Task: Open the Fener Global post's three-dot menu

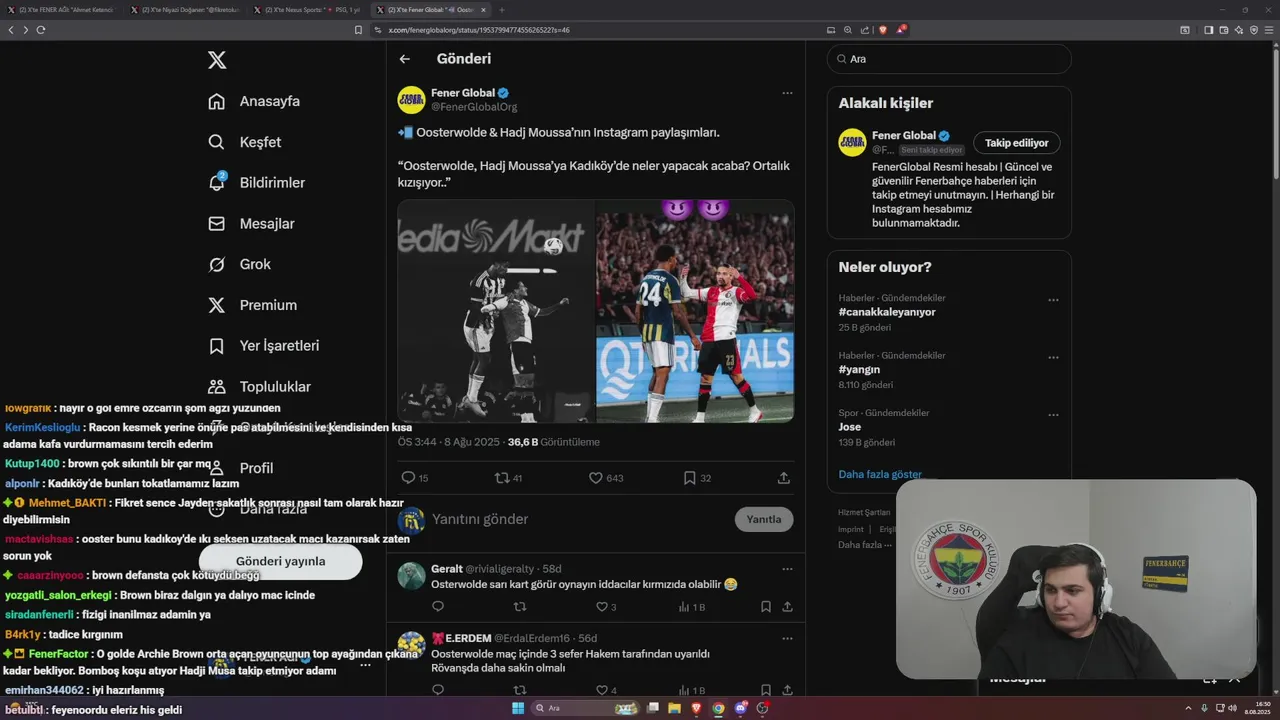Action: tap(787, 93)
